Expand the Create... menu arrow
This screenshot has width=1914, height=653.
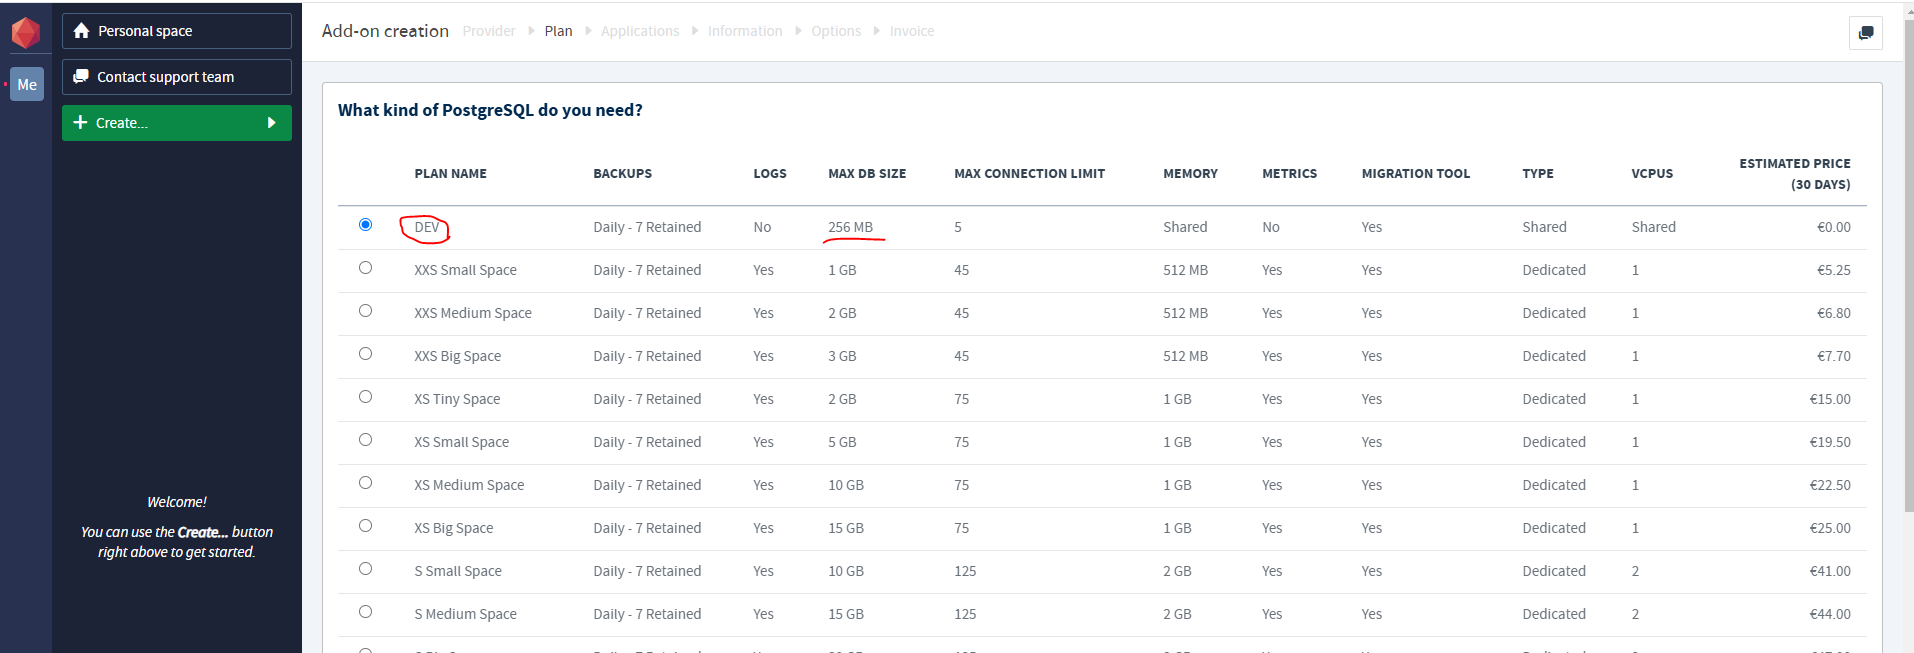(271, 123)
